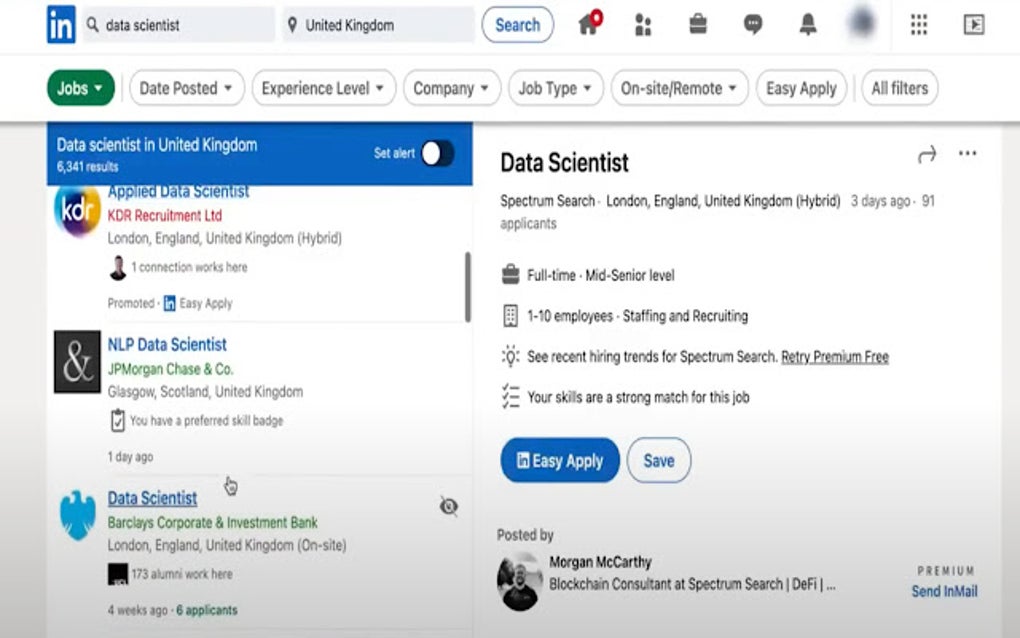The height and width of the screenshot is (638, 1020).
Task: Expand the Experience Level filter
Action: (323, 88)
